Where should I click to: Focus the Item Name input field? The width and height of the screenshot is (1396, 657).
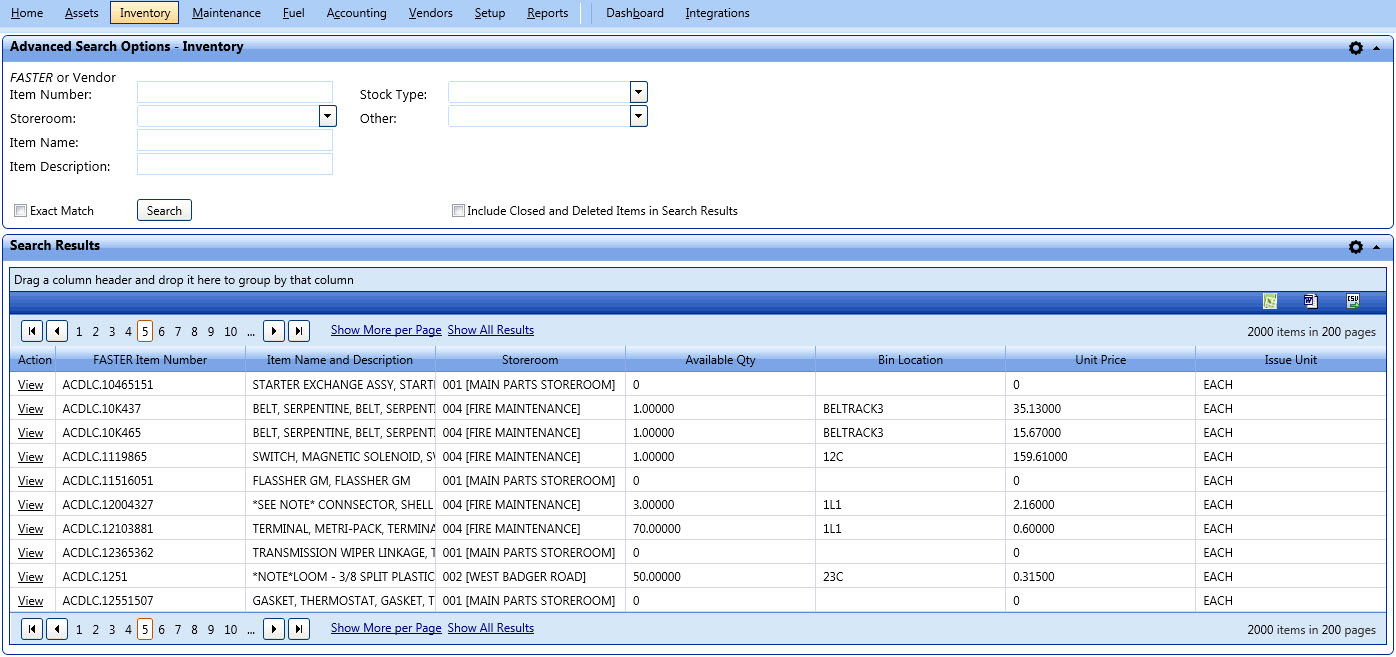click(235, 140)
